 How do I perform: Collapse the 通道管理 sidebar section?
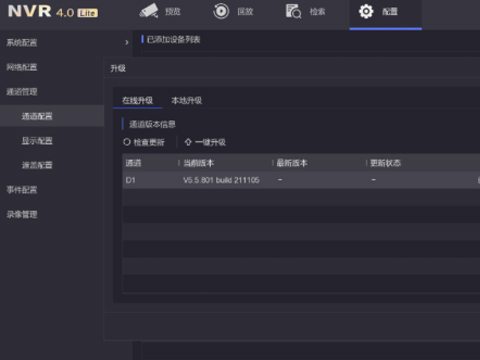22,92
